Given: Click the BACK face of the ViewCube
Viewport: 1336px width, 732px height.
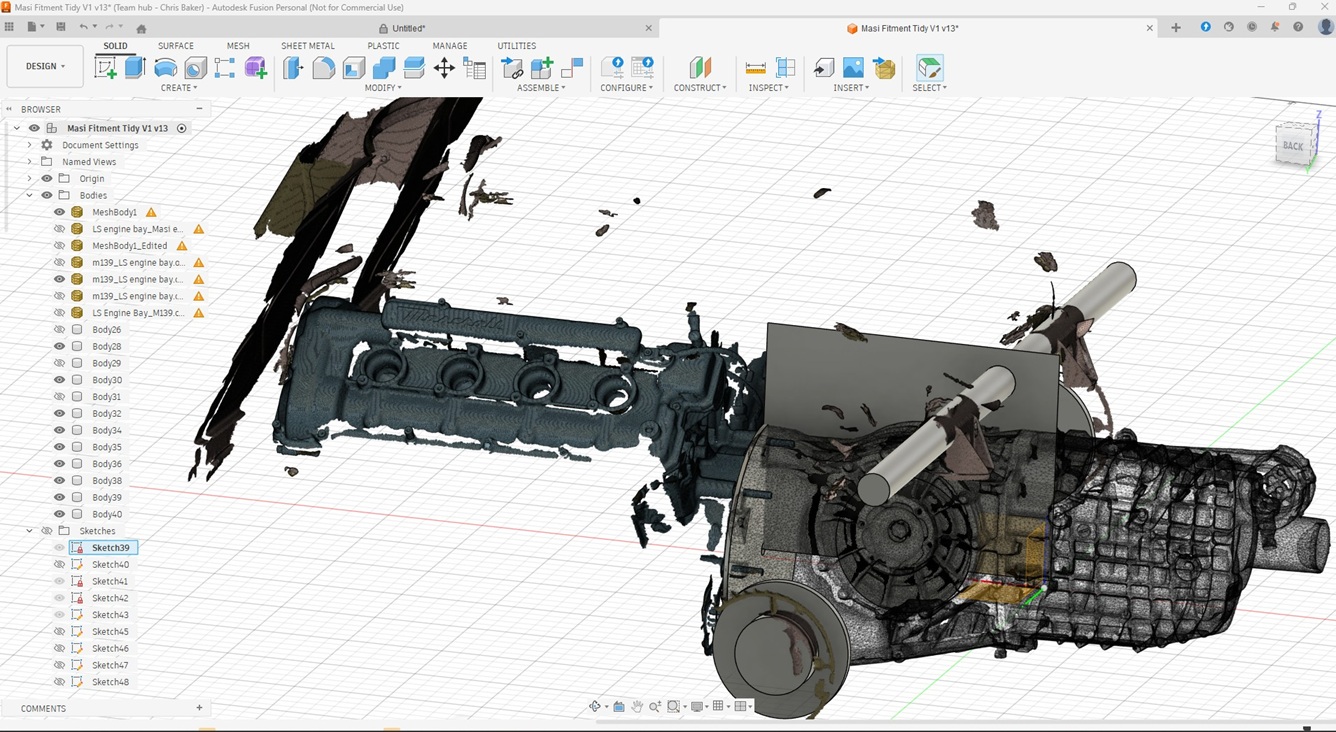Looking at the screenshot, I should click(x=1293, y=146).
